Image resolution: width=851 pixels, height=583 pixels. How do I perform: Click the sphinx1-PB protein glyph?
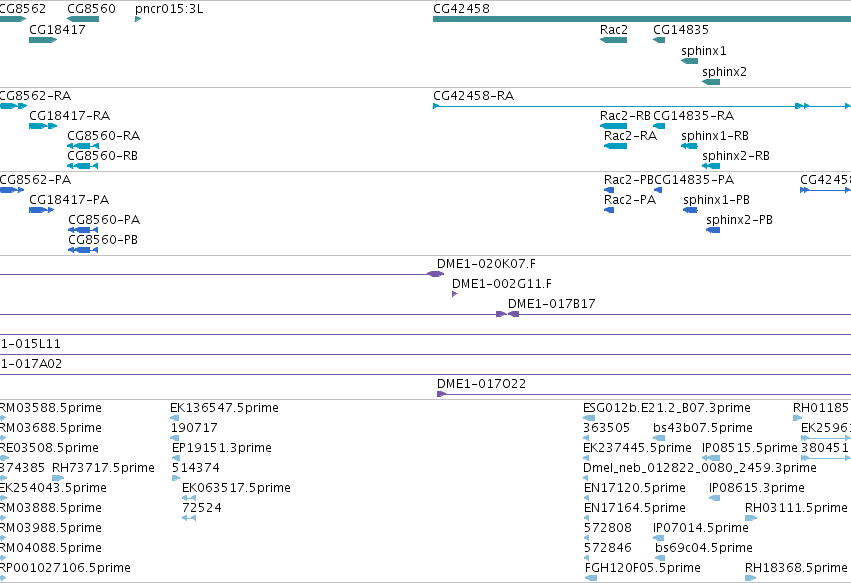(x=690, y=210)
